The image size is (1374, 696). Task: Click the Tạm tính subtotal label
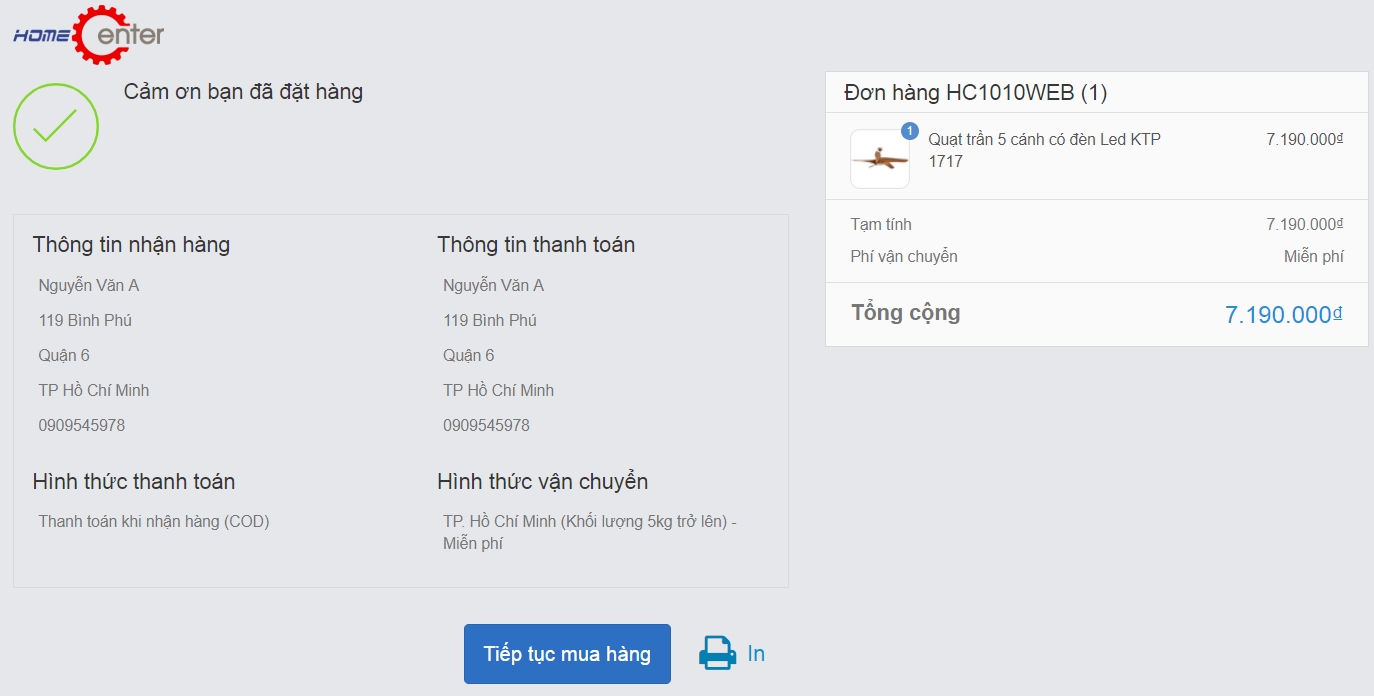pos(881,224)
